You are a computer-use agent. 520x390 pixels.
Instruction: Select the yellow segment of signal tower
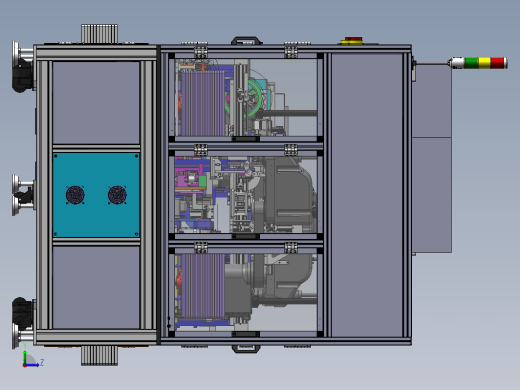[x=484, y=63]
